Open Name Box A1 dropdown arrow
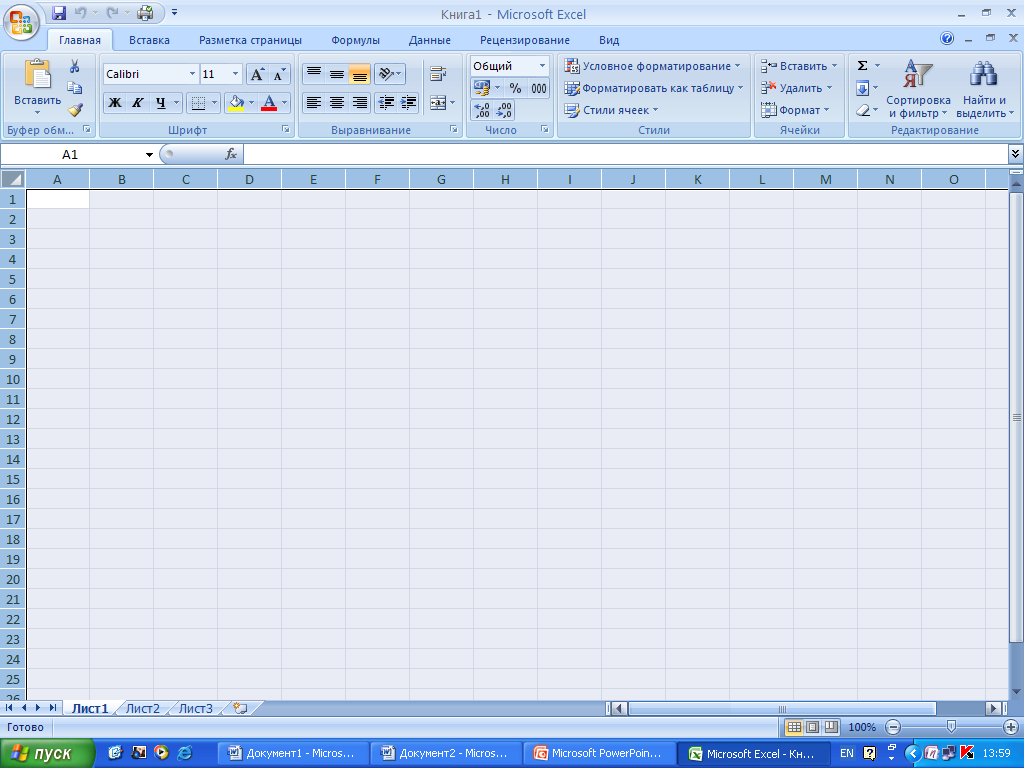This screenshot has width=1024, height=768. (x=149, y=155)
